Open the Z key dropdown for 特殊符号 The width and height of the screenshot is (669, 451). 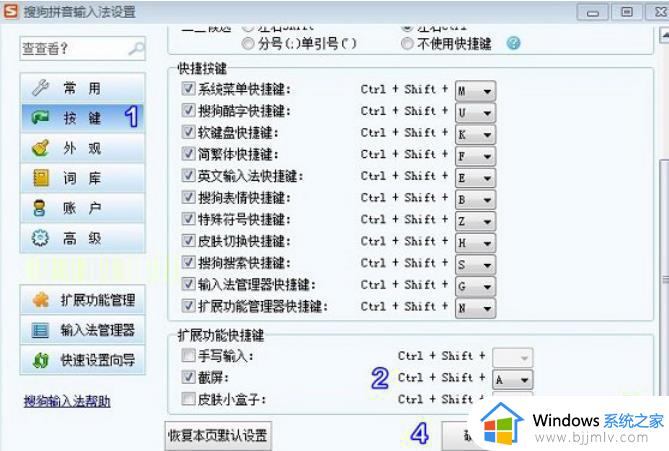[475, 221]
